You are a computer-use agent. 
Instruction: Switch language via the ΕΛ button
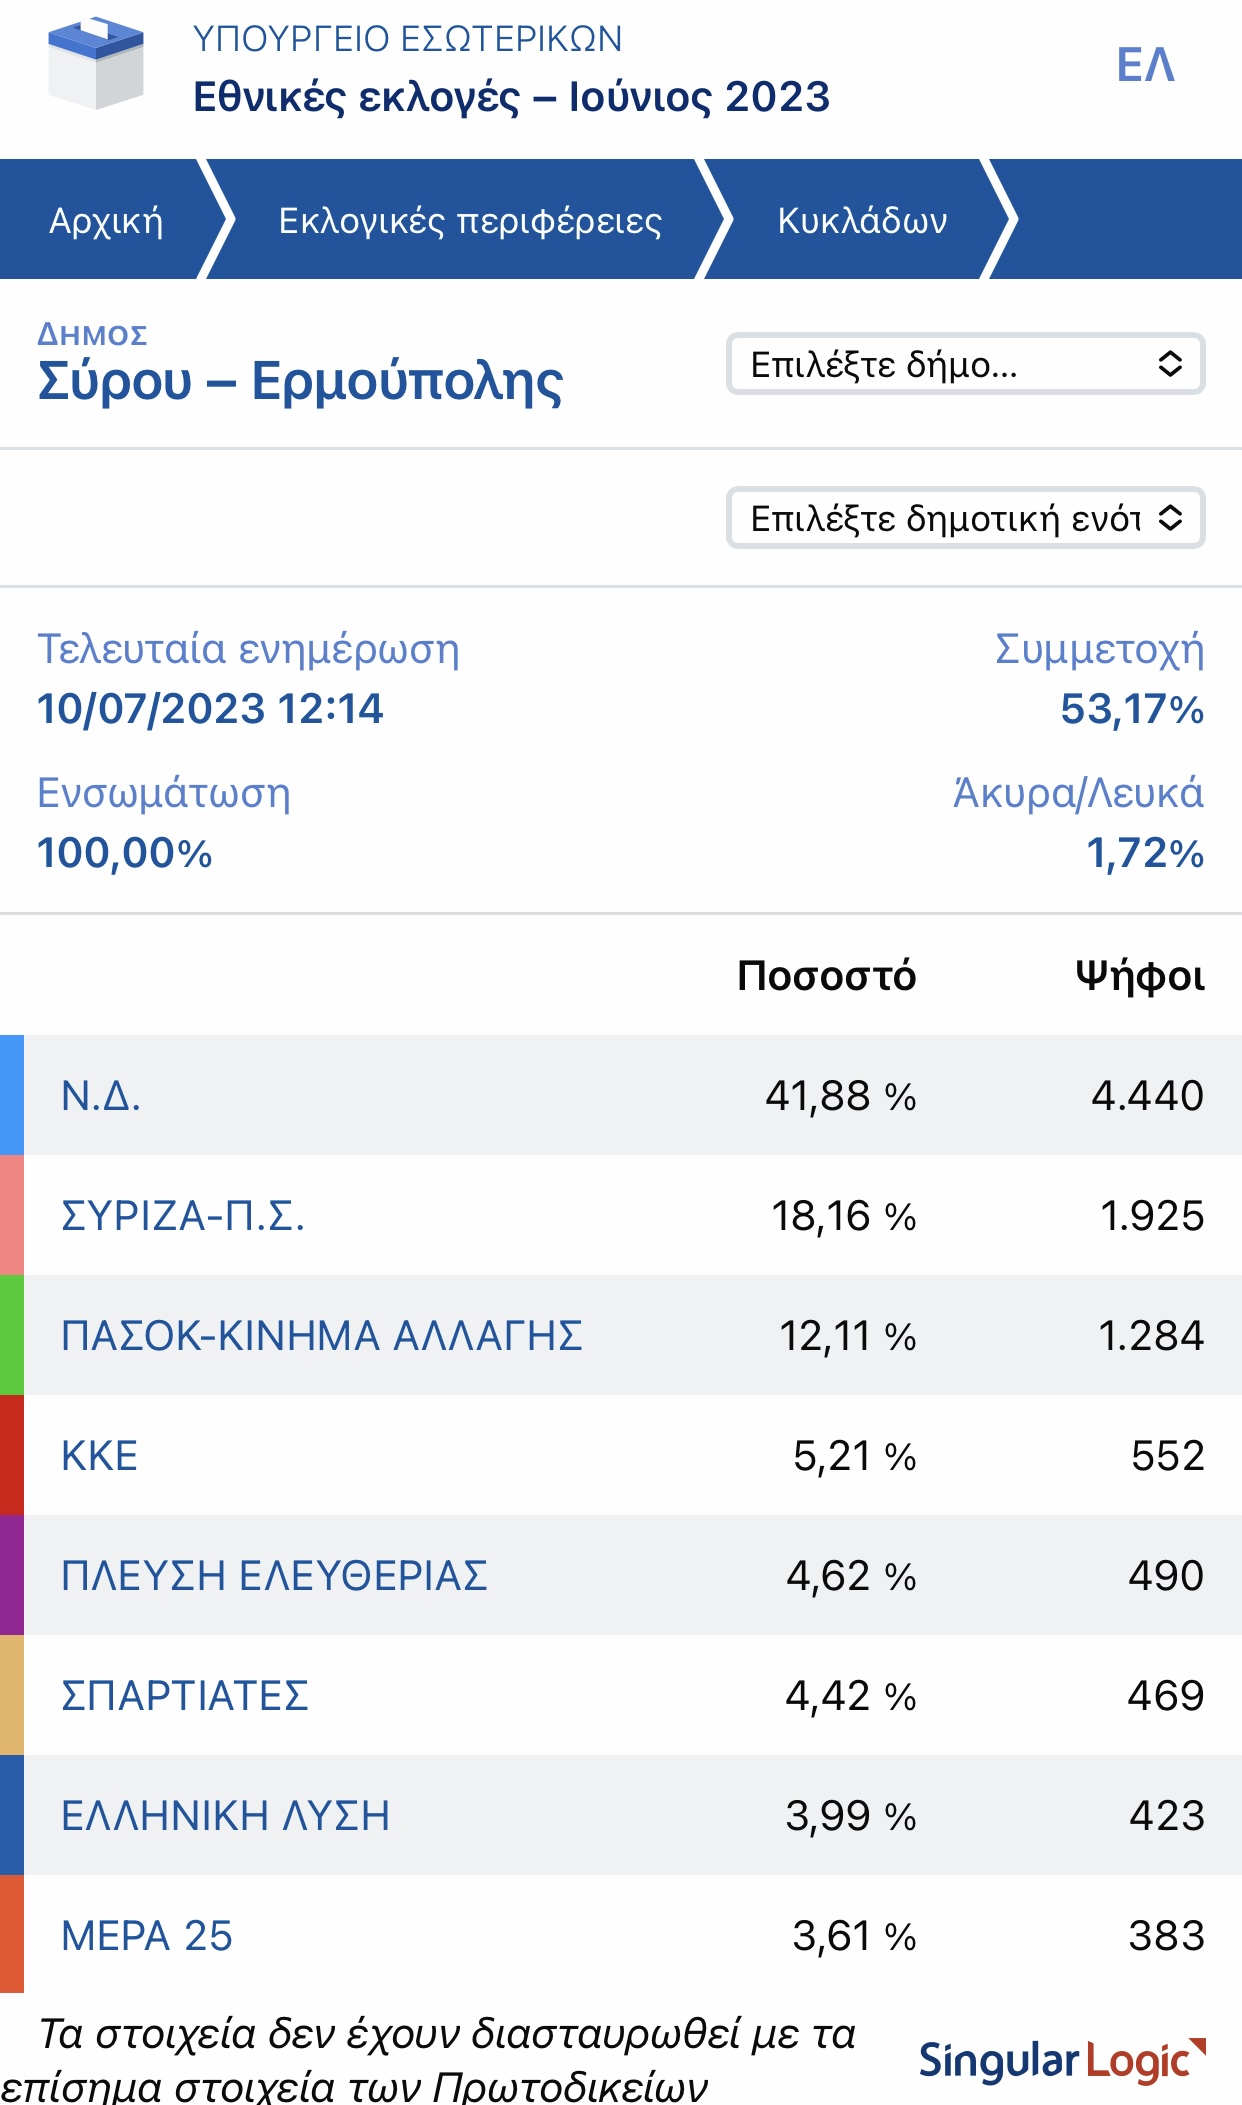click(x=1145, y=66)
